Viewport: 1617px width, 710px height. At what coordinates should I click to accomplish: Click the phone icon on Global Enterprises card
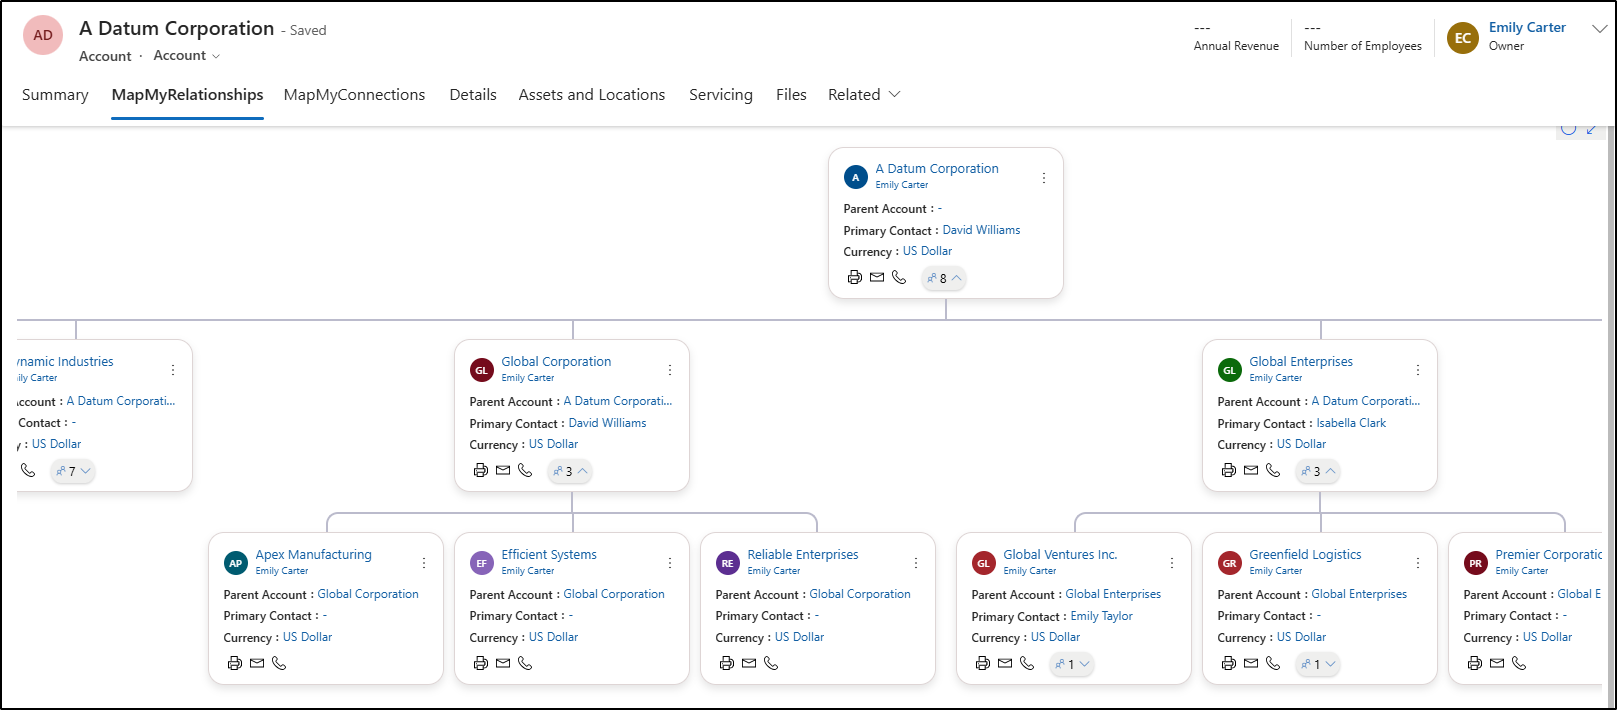coord(1273,470)
